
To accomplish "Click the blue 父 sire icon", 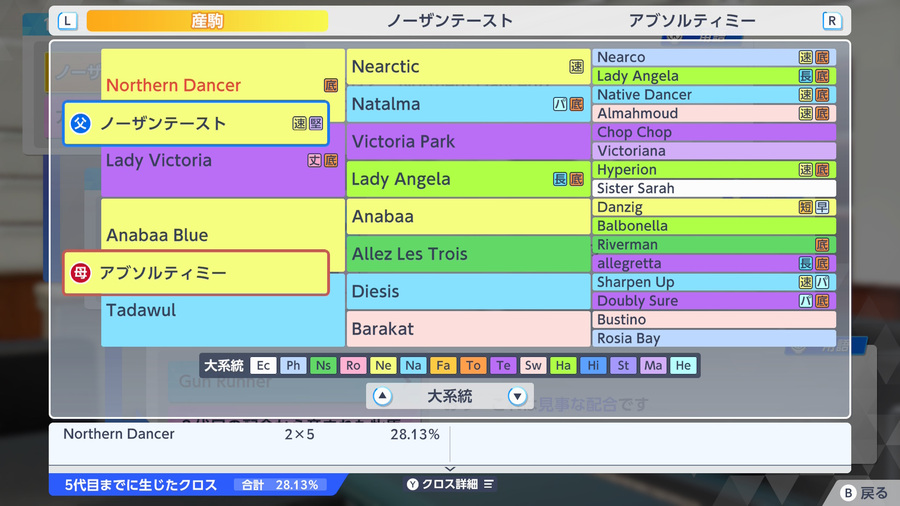I will point(80,123).
